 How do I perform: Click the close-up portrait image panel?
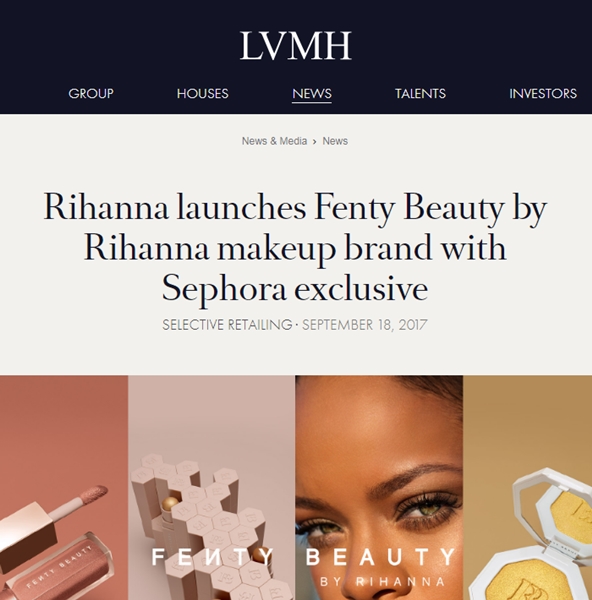click(379, 488)
